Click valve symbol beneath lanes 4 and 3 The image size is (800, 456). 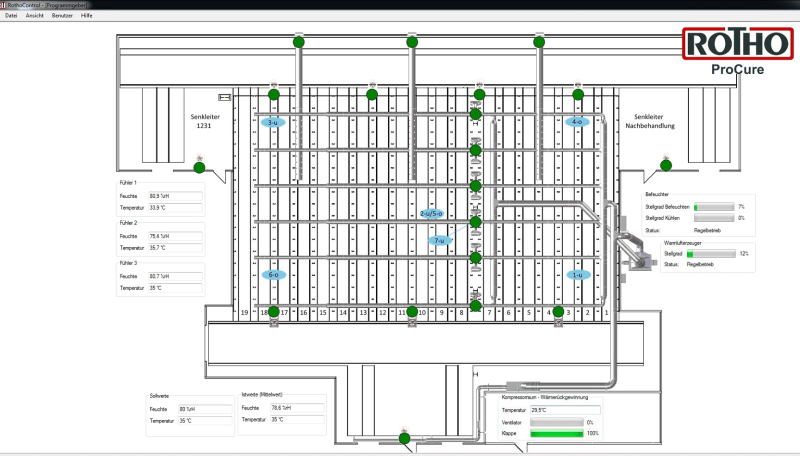(x=558, y=322)
